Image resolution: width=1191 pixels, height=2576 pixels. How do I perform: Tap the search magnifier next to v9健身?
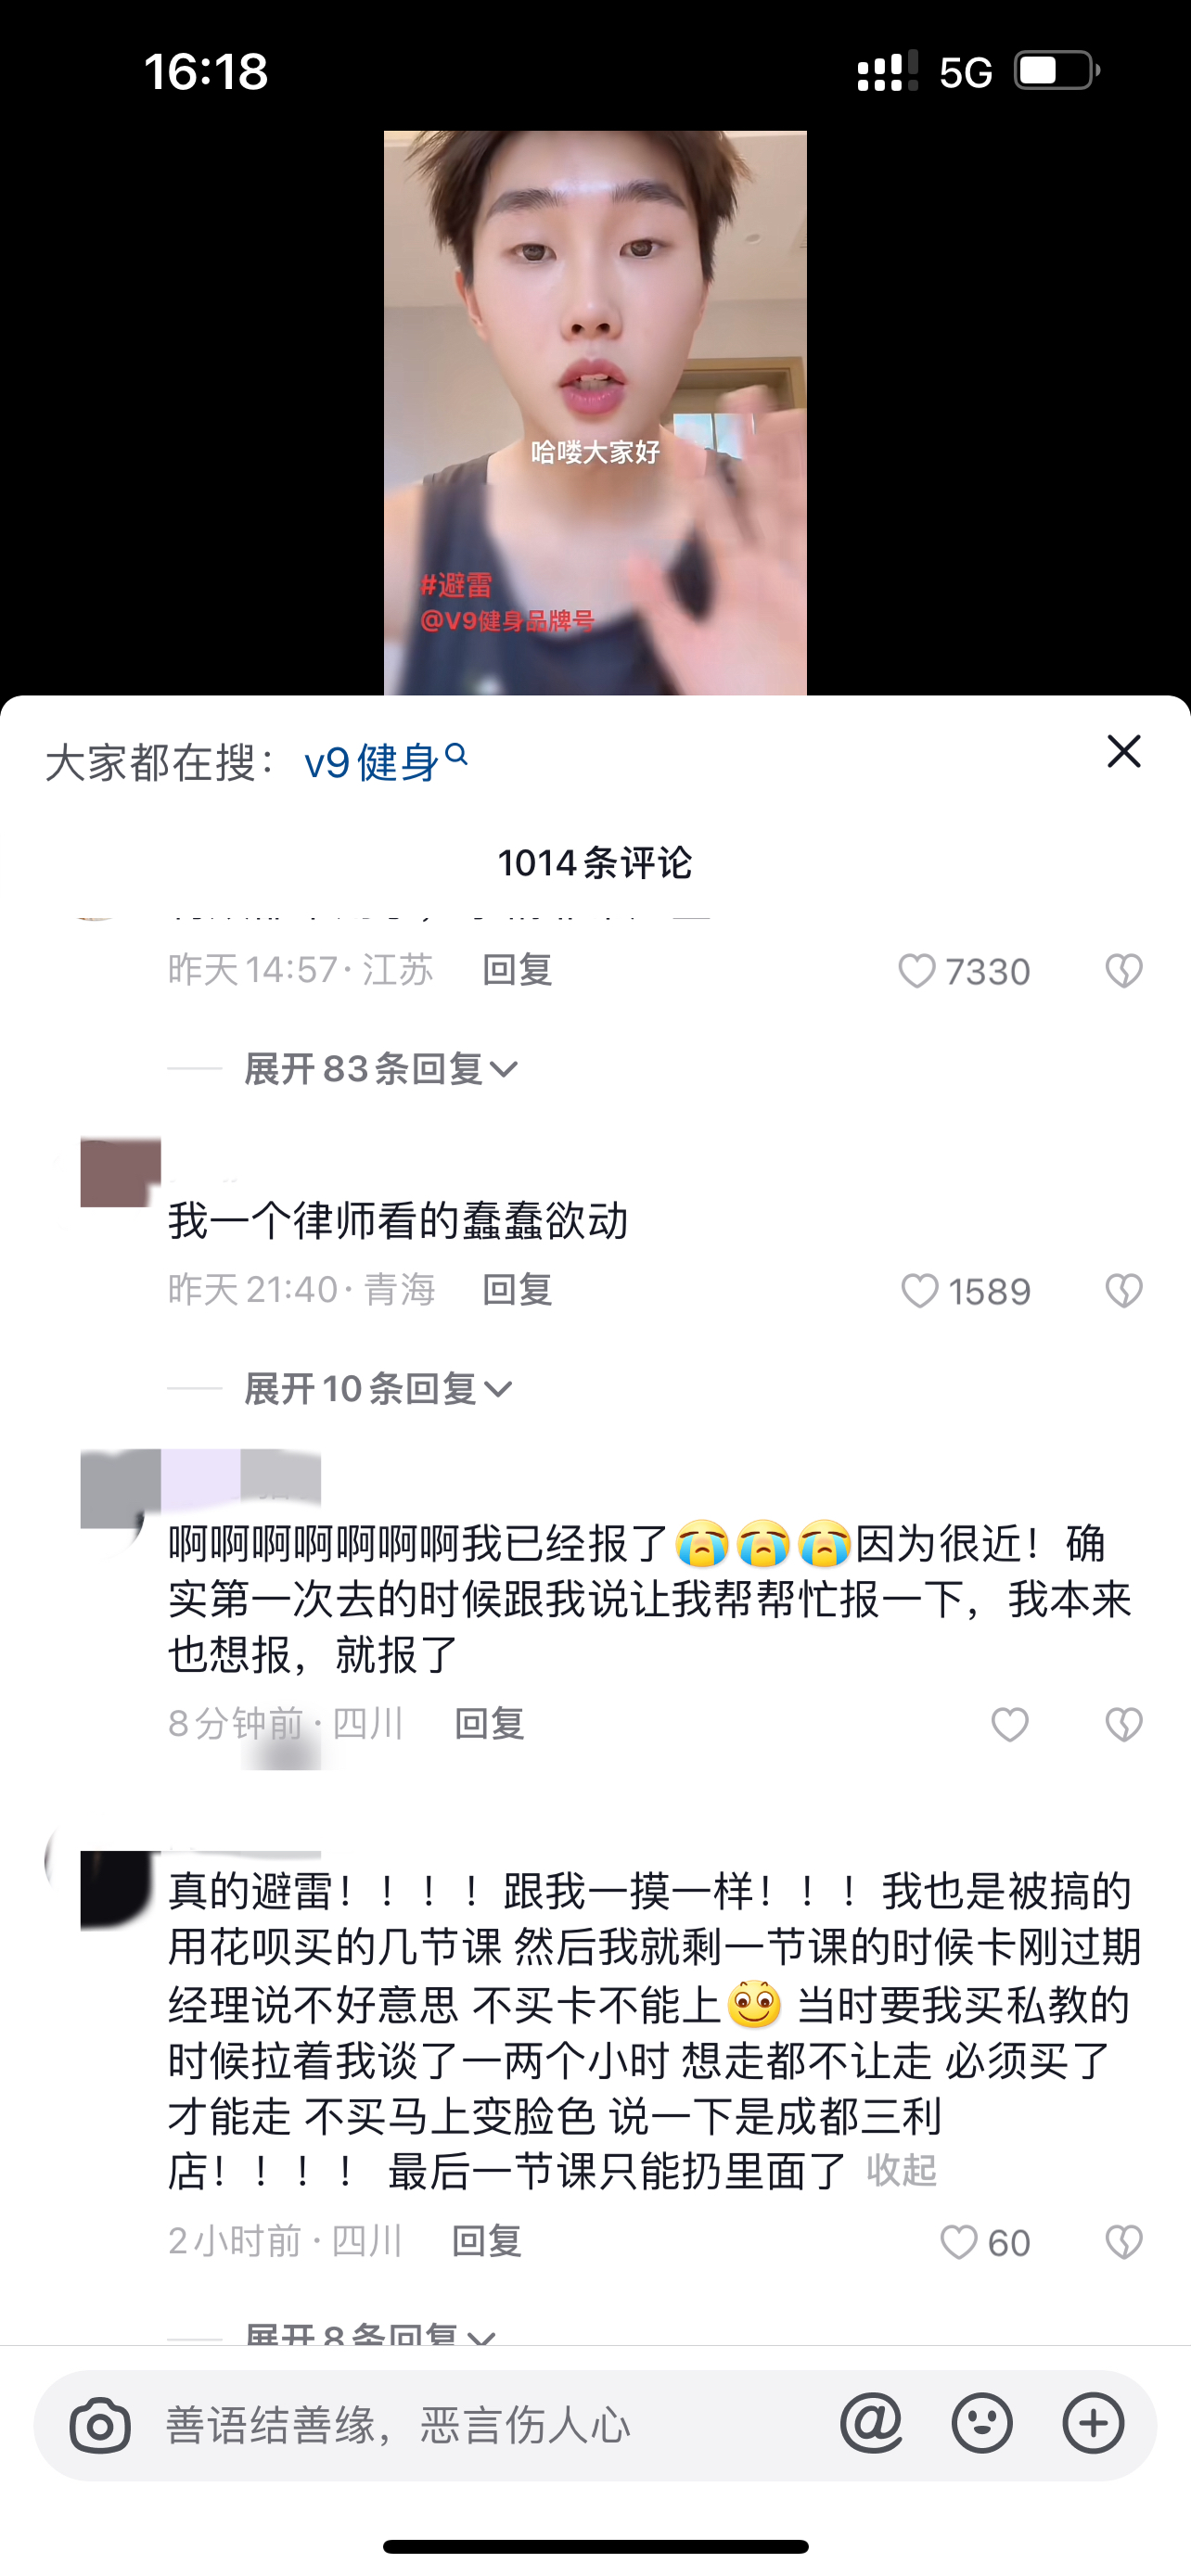click(456, 755)
